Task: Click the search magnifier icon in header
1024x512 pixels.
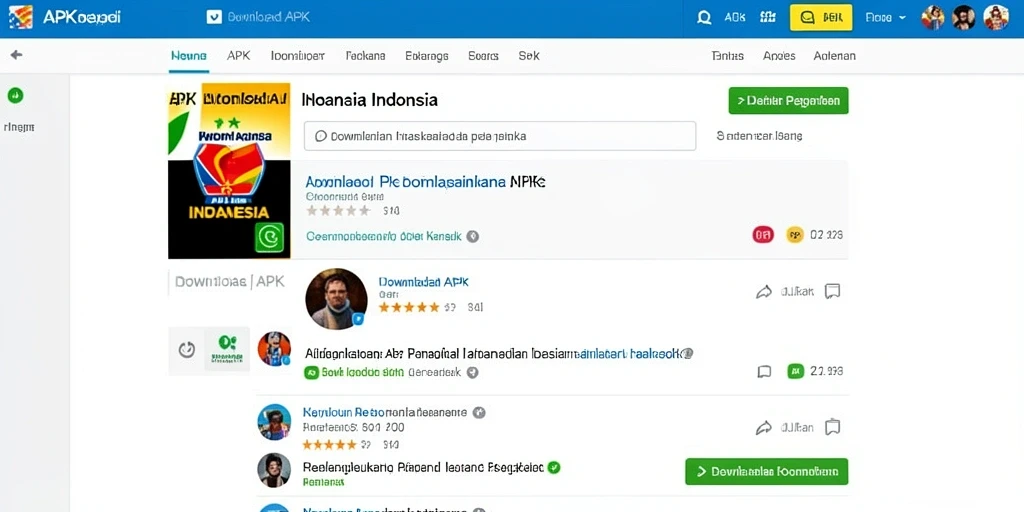Action: [704, 18]
